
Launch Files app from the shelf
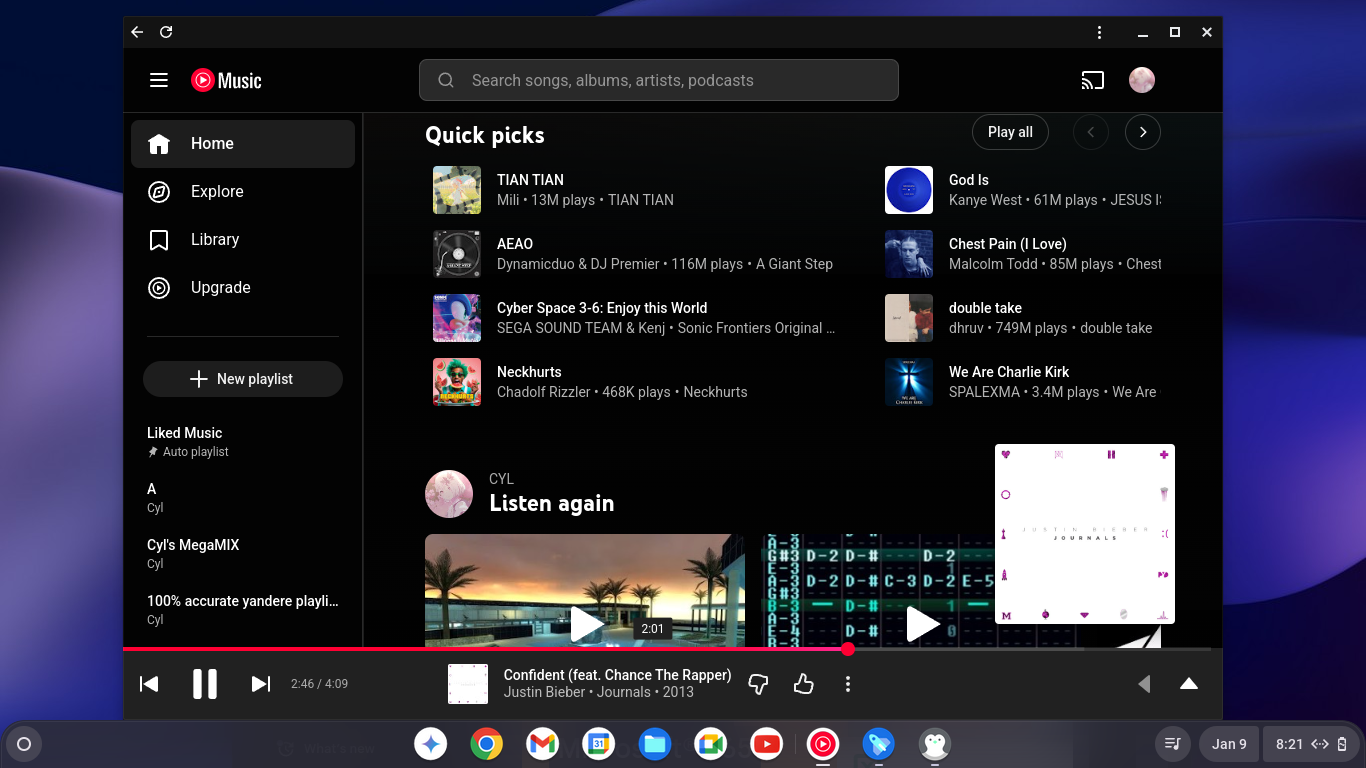pyautogui.click(x=655, y=744)
